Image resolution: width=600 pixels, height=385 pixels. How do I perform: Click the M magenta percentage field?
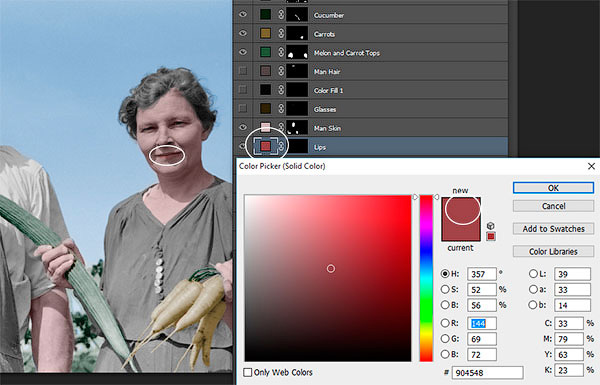click(x=569, y=339)
